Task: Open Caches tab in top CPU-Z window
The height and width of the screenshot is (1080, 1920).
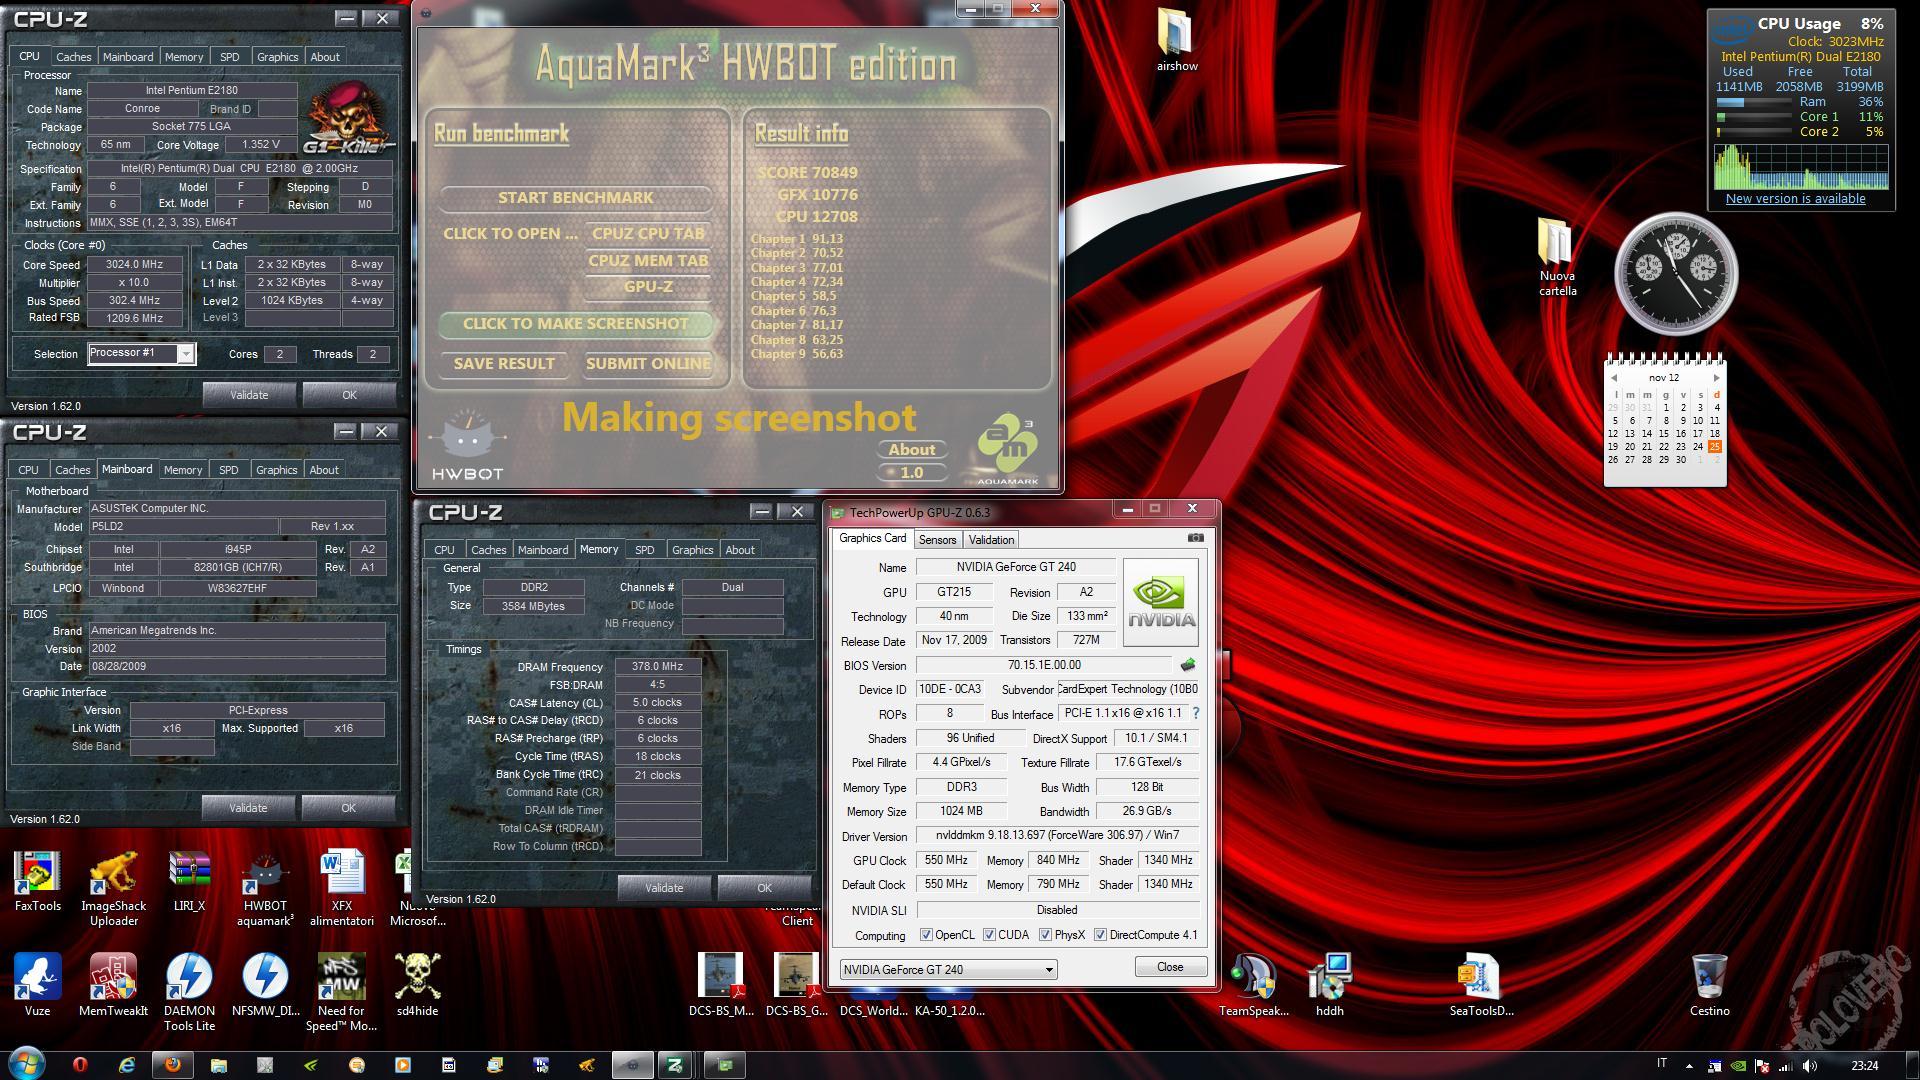Action: coord(73,57)
